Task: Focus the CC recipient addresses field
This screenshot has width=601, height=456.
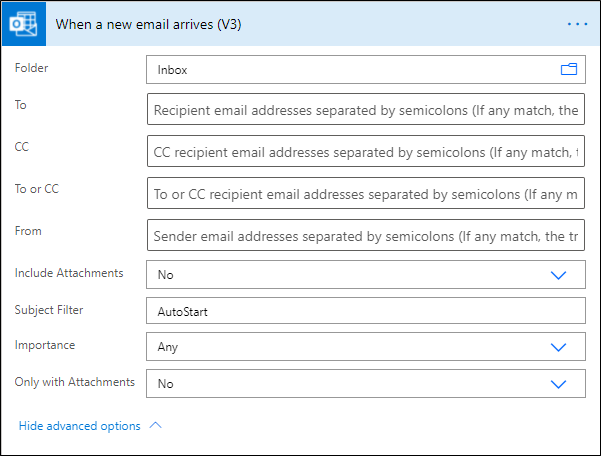Action: coord(365,152)
